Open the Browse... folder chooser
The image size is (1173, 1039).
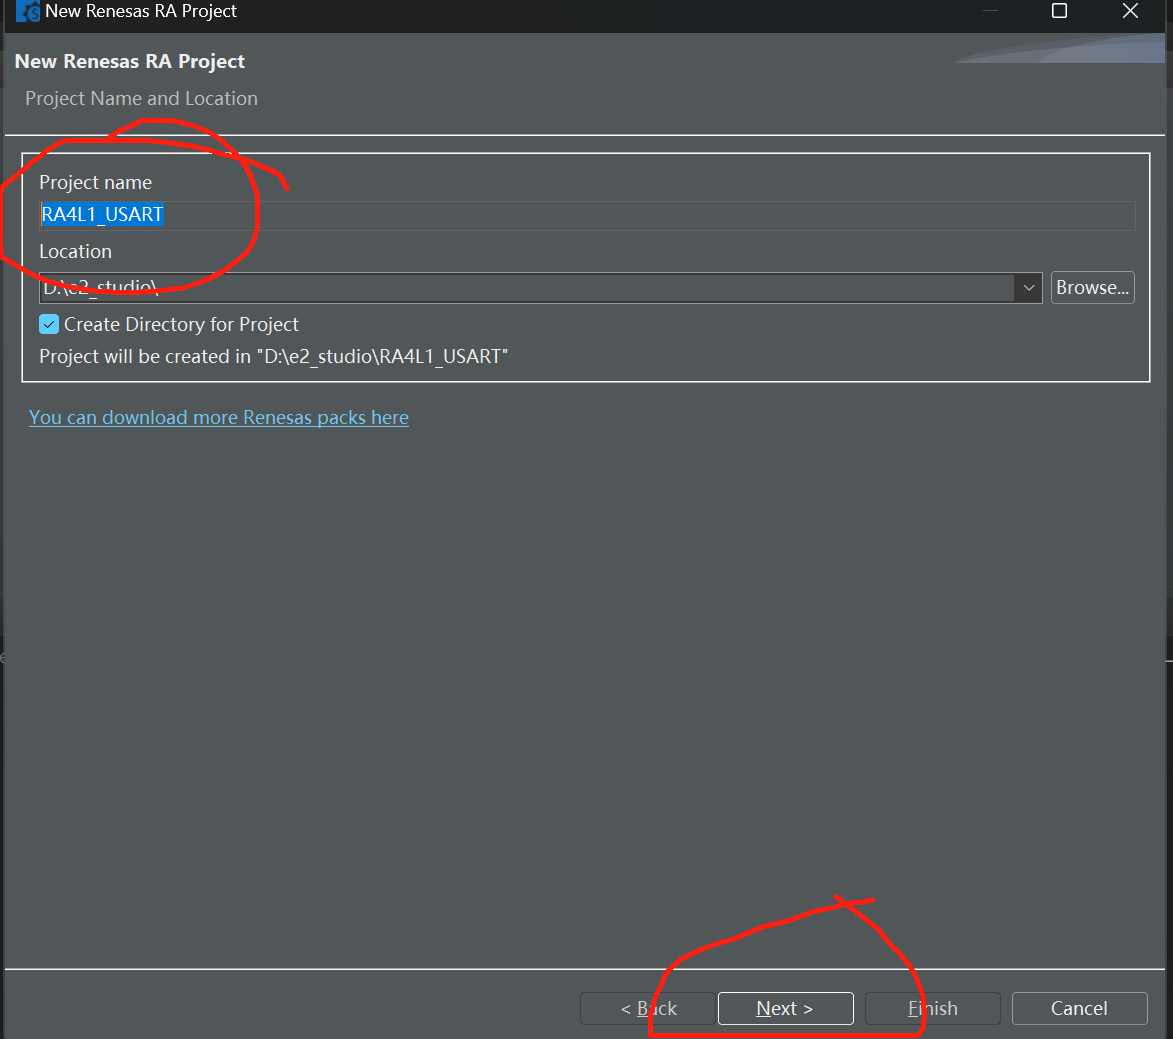(1092, 287)
